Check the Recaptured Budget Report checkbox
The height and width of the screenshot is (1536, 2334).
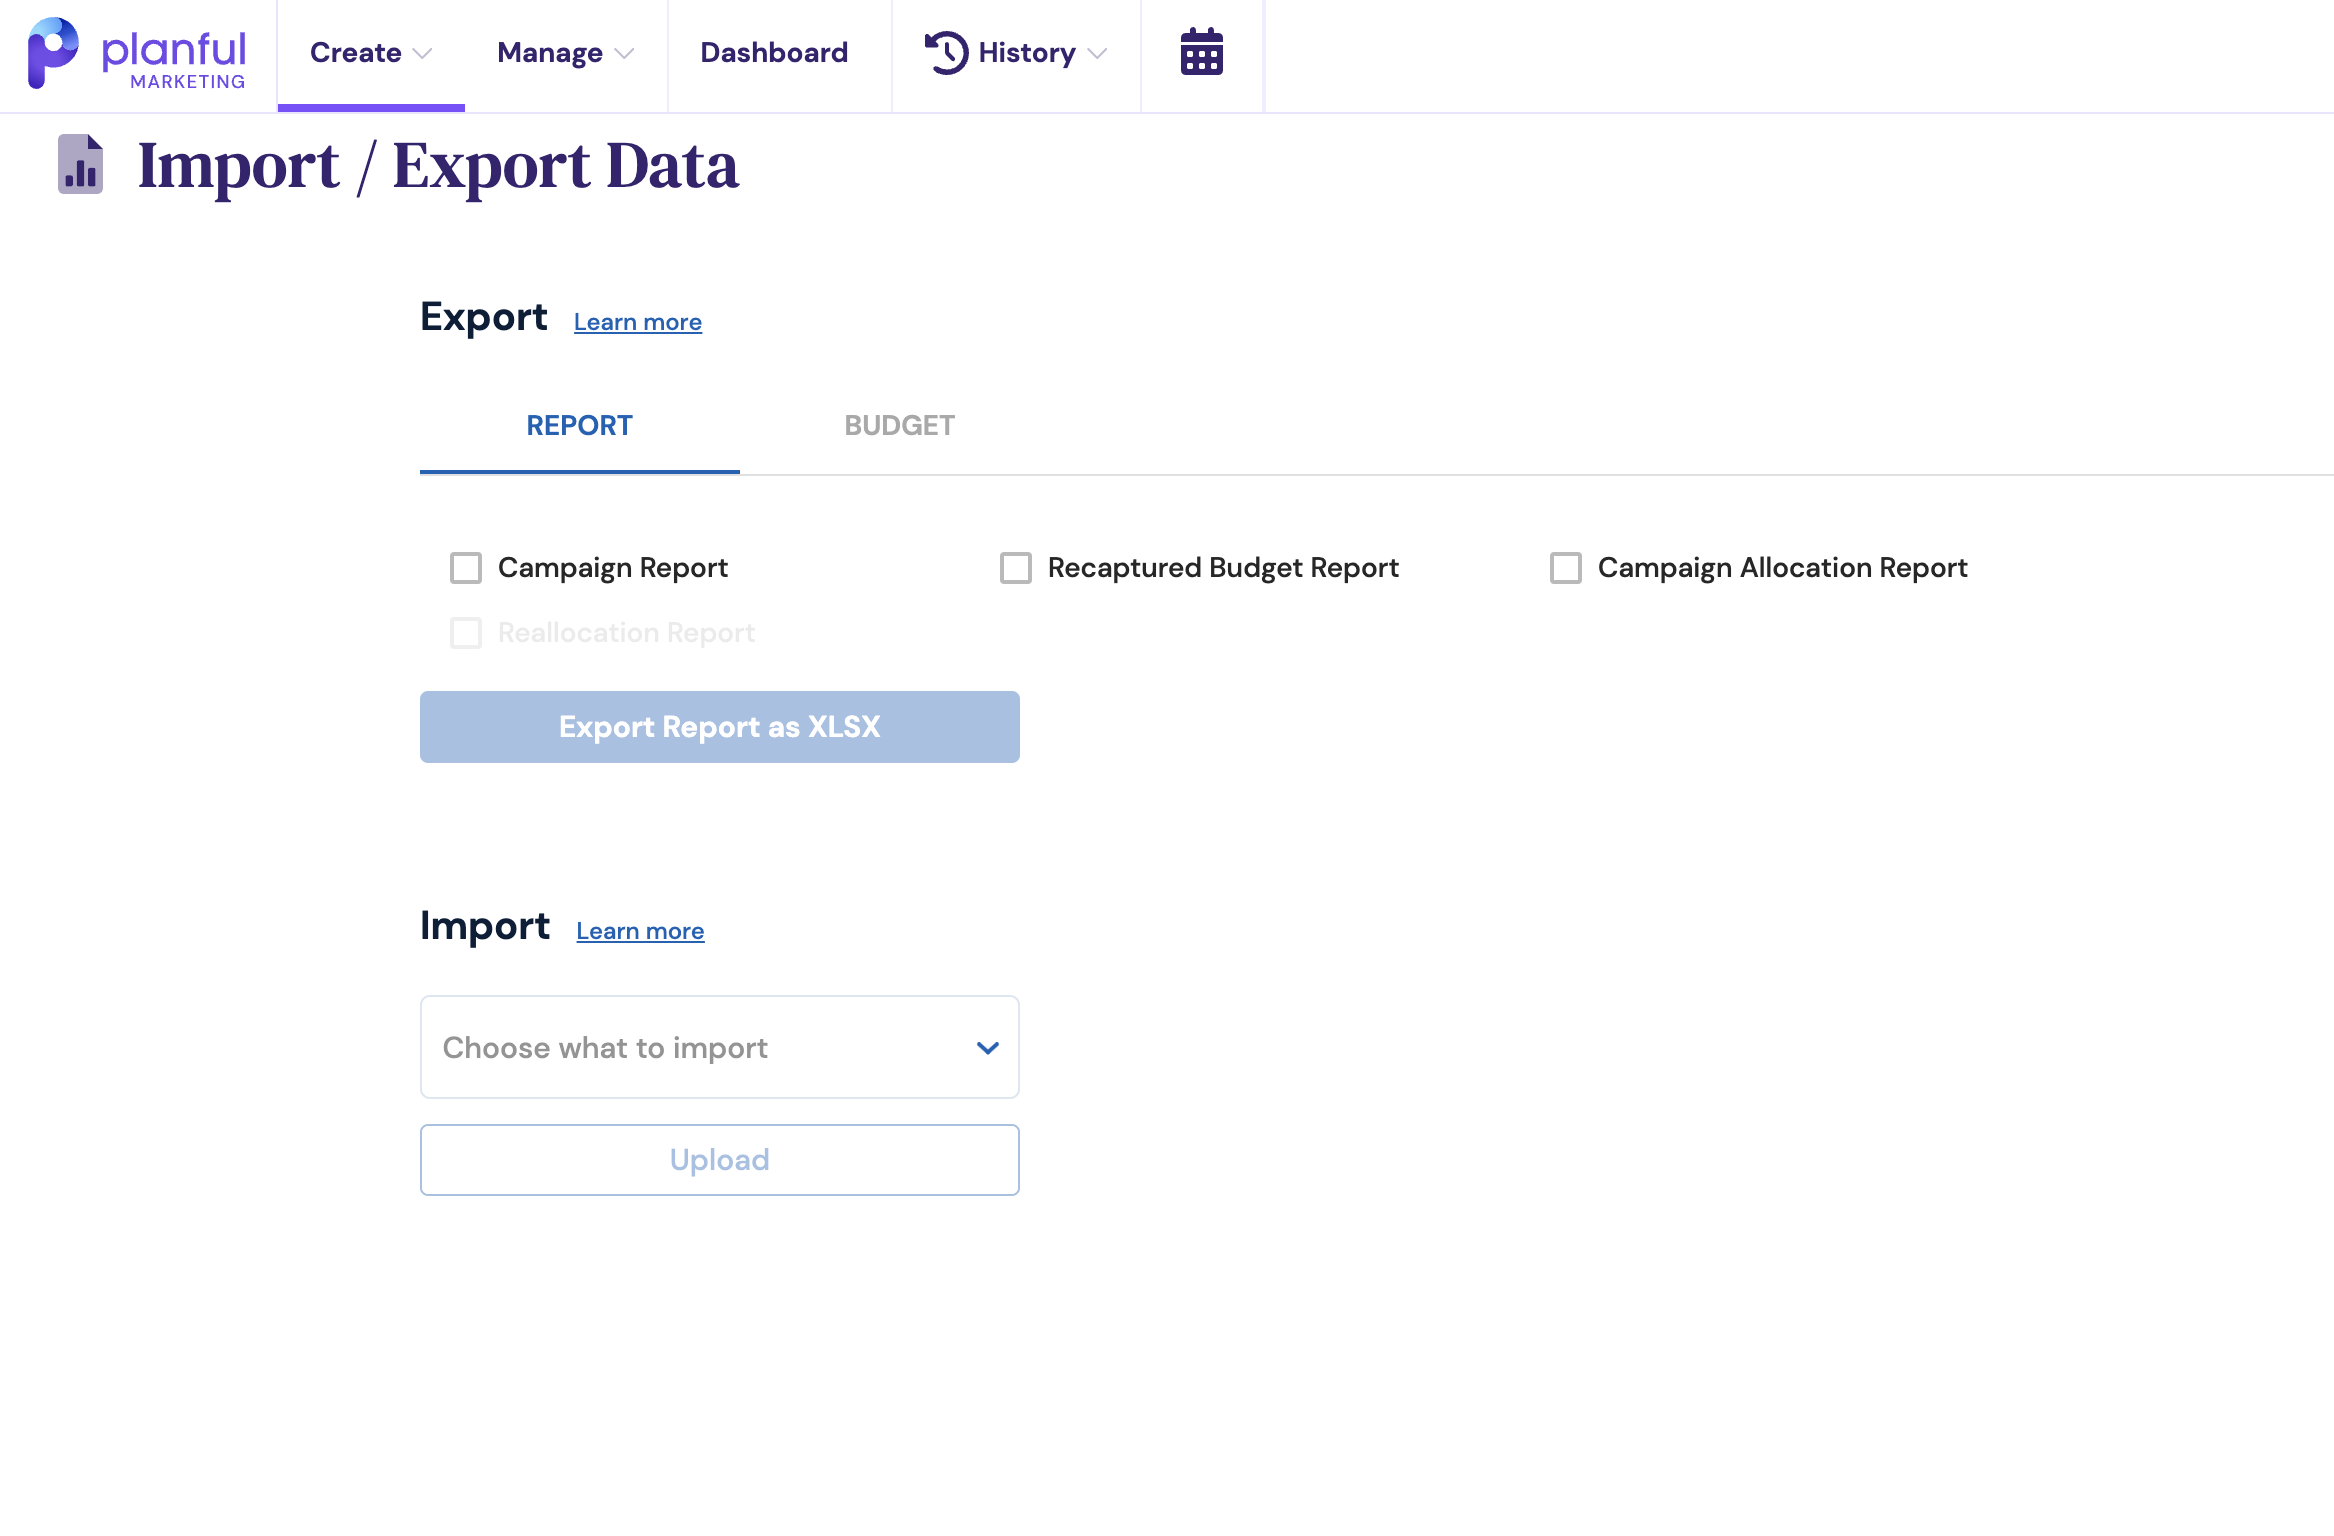pos(1016,568)
